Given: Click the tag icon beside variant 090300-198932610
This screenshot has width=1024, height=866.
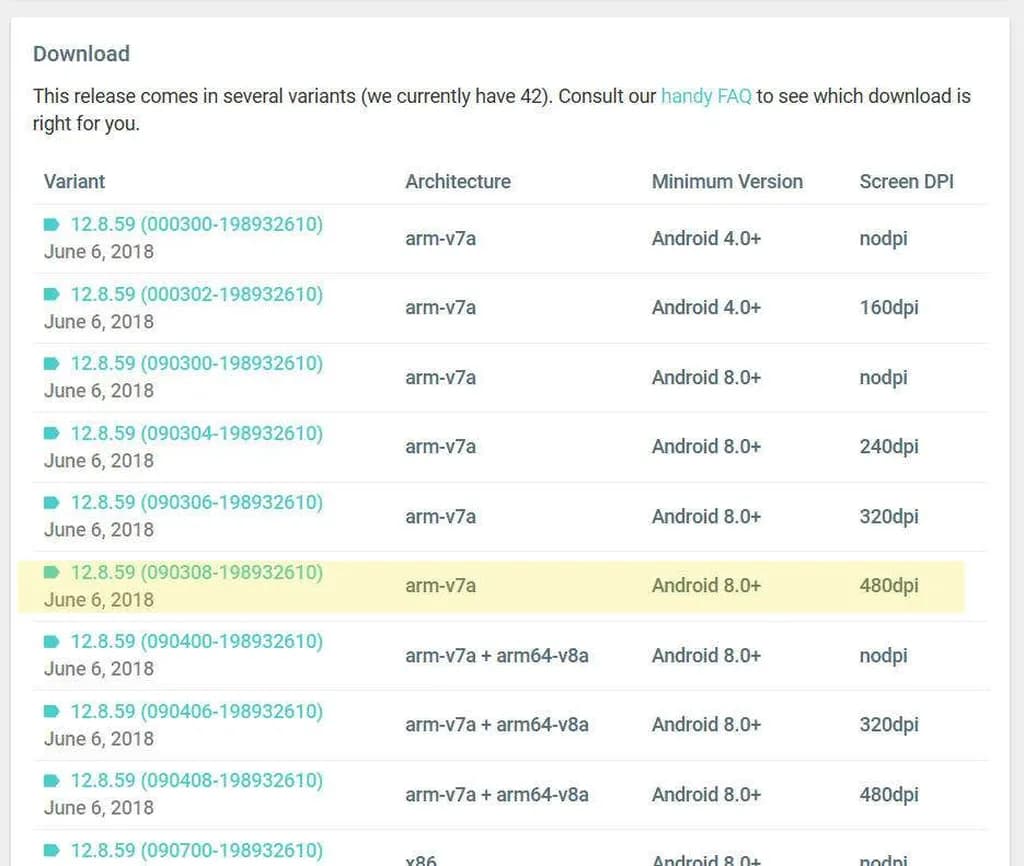Looking at the screenshot, I should click(x=52, y=364).
